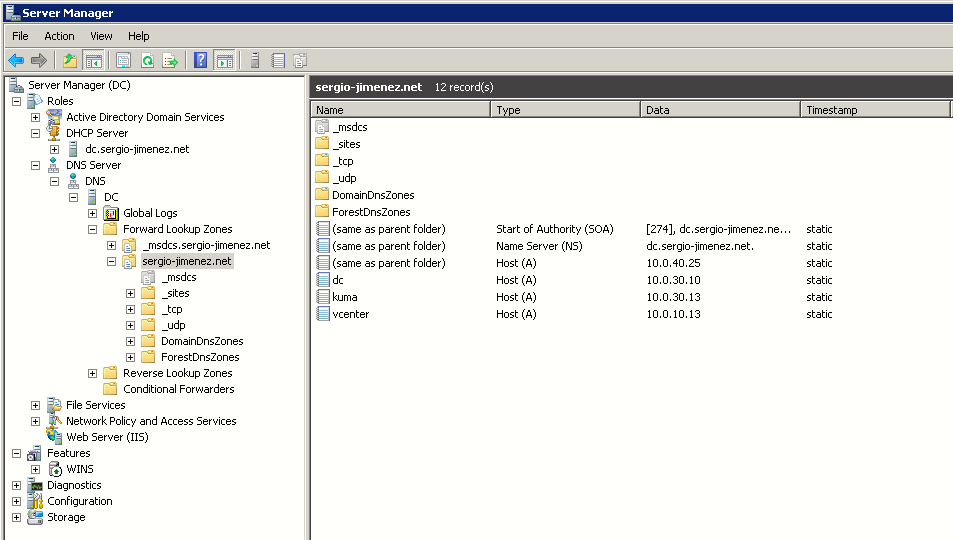Select the Diagnostics icon
The image size is (953, 540).
[x=35, y=485]
